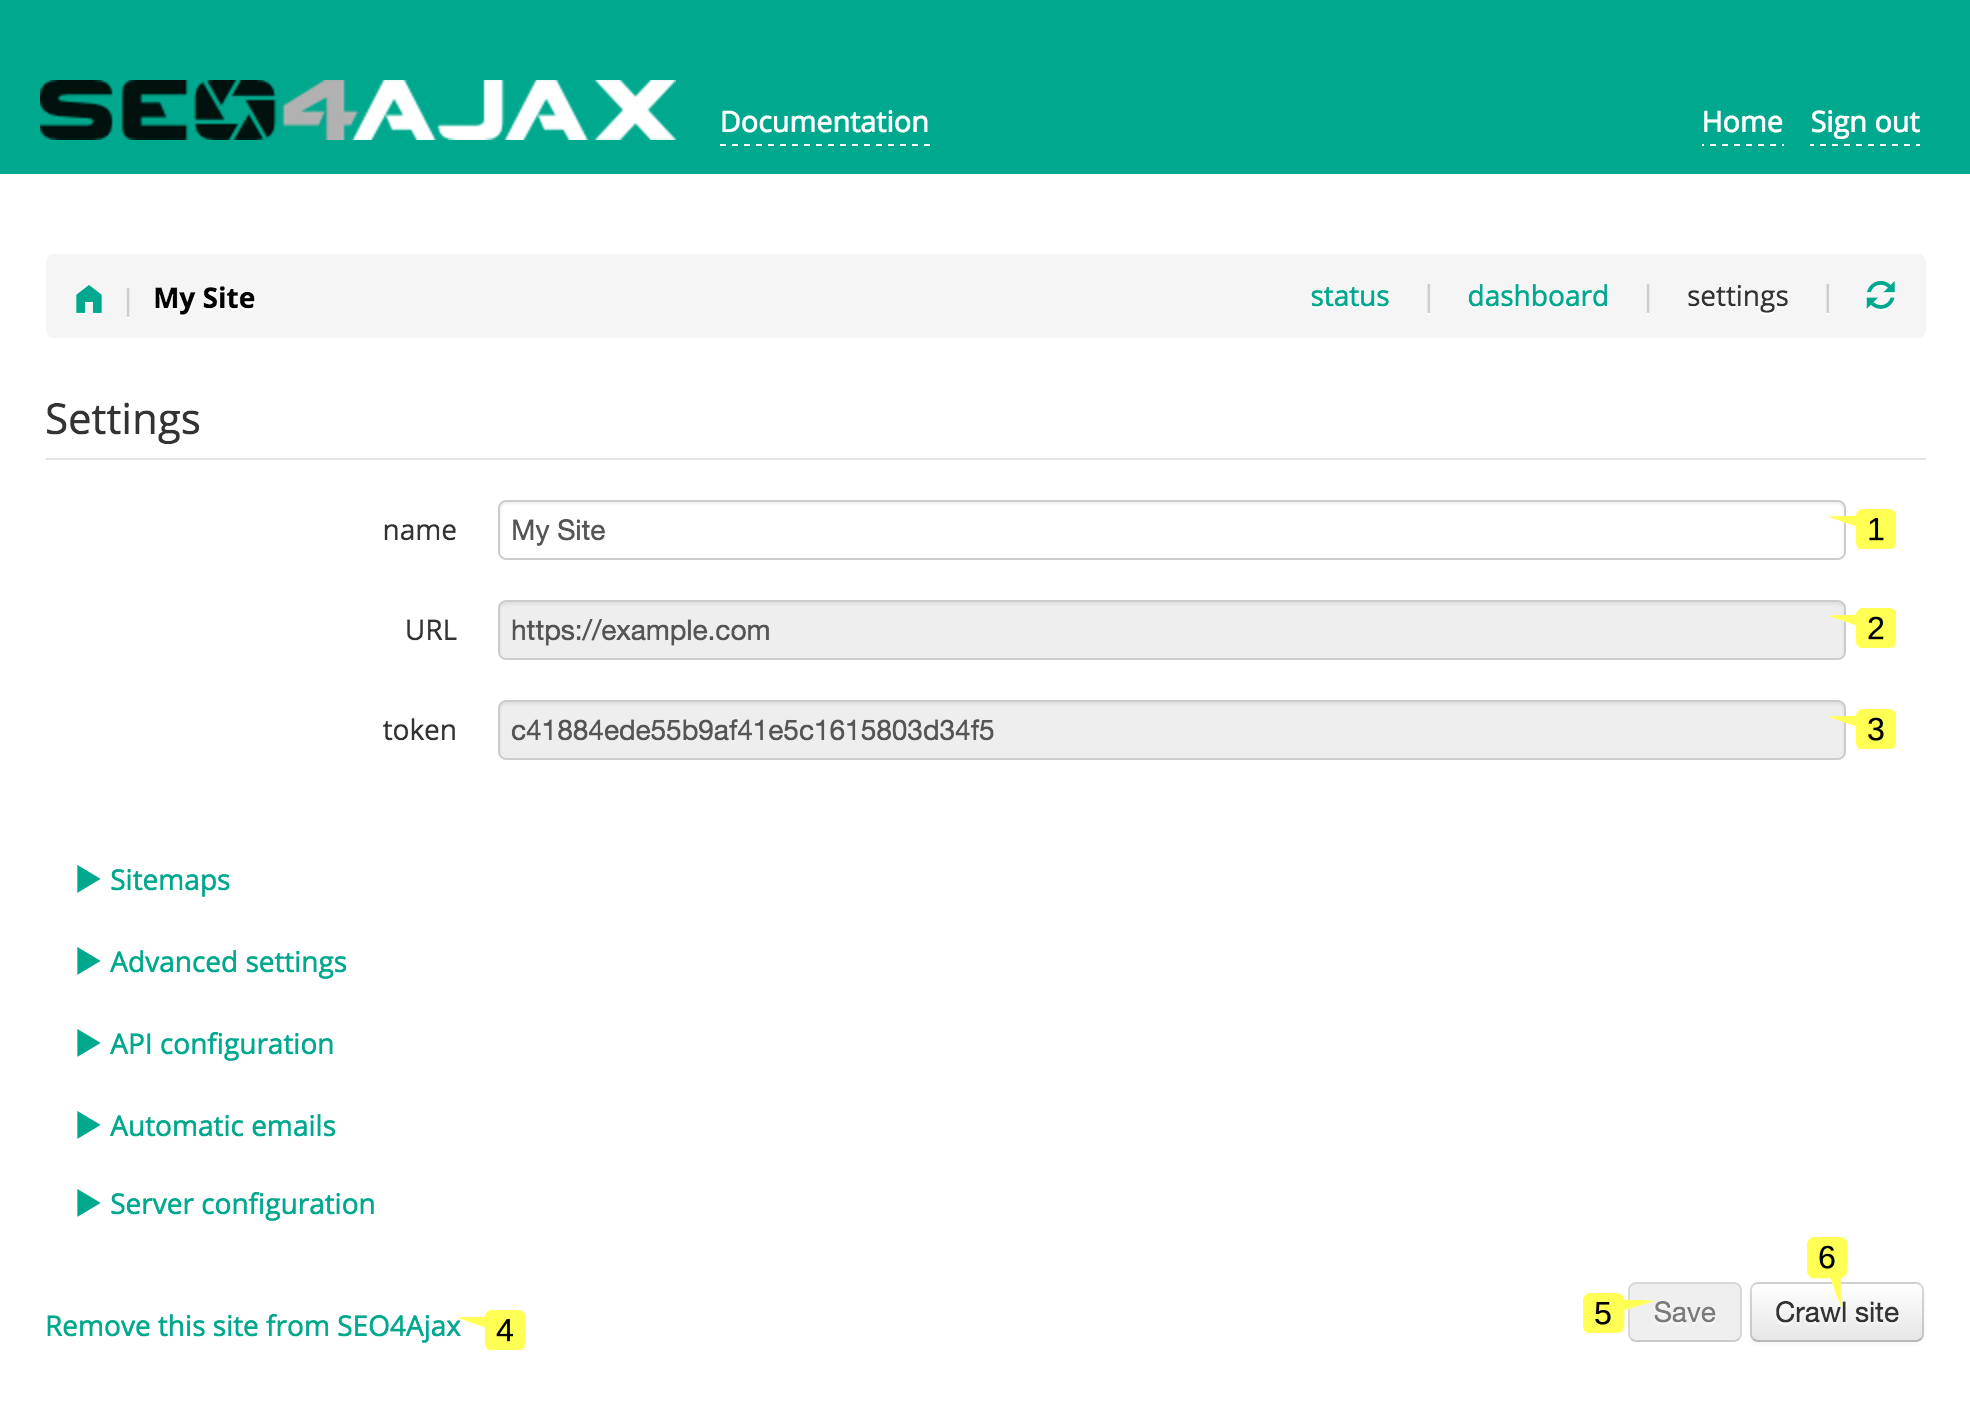This screenshot has width=1970, height=1422.
Task: Open the API configuration section
Action: [221, 1043]
